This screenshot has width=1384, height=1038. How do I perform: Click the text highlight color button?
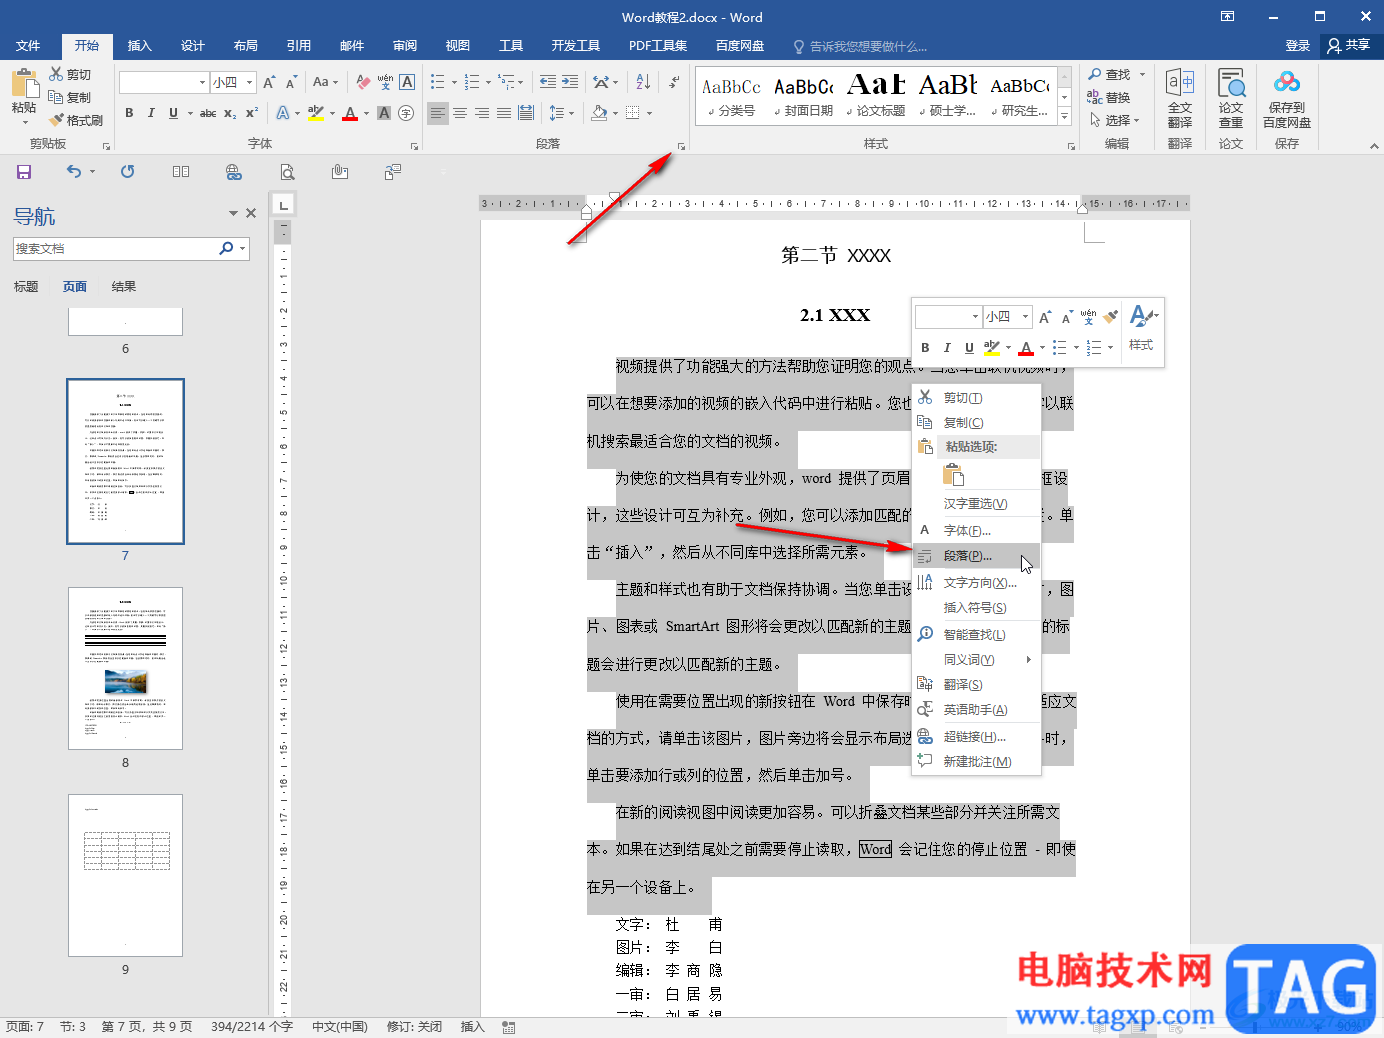pos(316,113)
